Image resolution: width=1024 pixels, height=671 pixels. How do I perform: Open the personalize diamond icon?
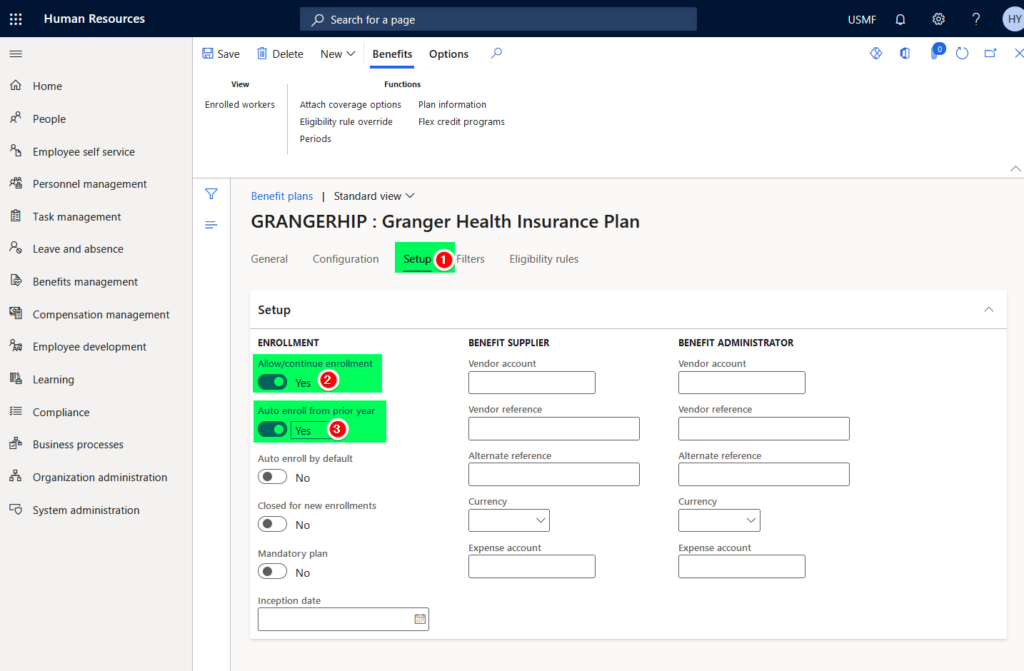[876, 53]
